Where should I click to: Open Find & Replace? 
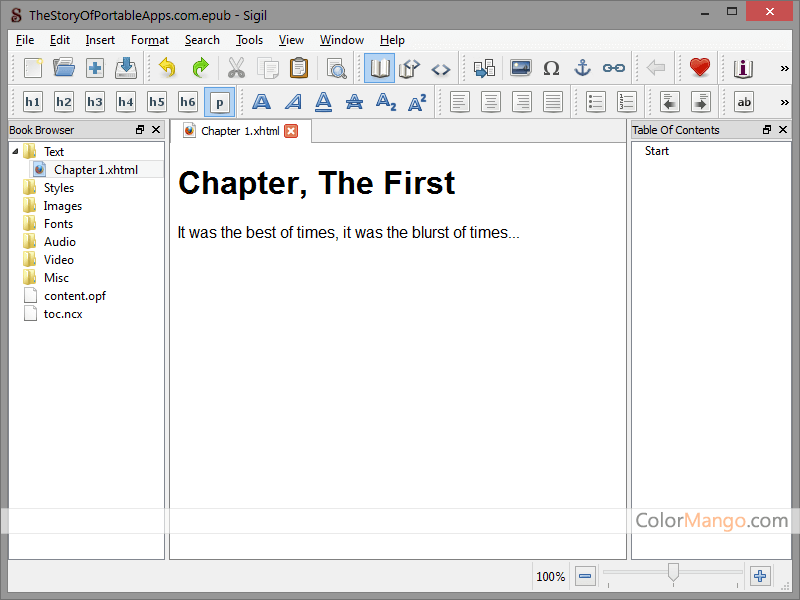point(337,68)
